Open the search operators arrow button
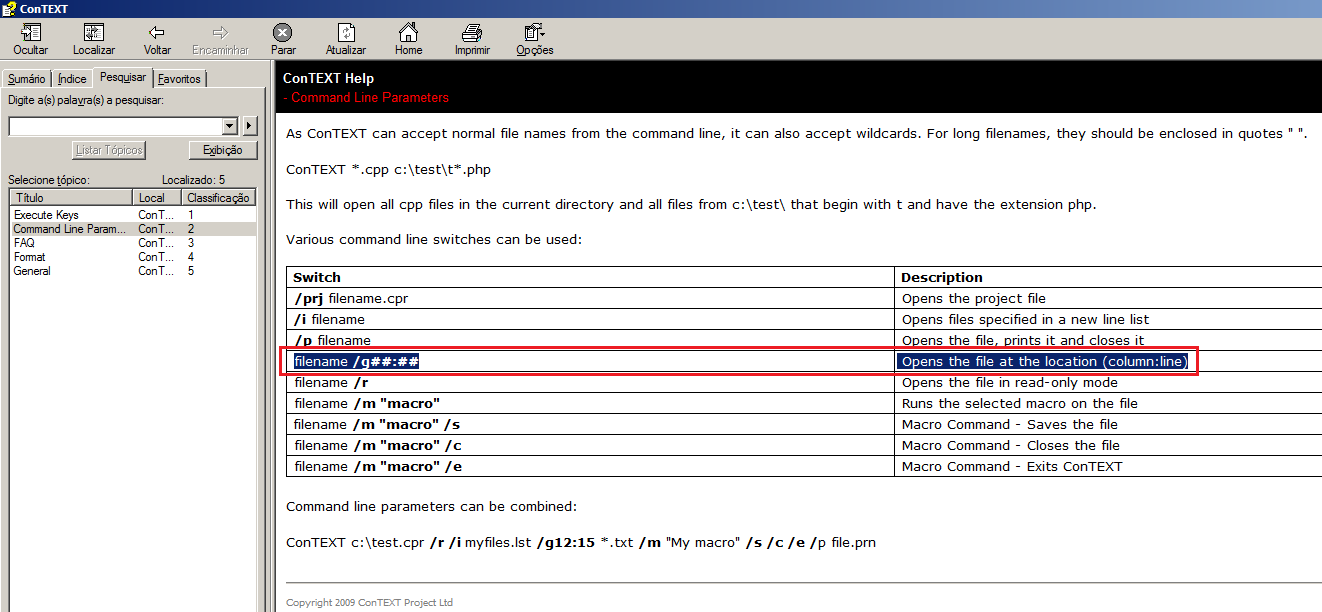This screenshot has height=612, width=1322. (250, 126)
